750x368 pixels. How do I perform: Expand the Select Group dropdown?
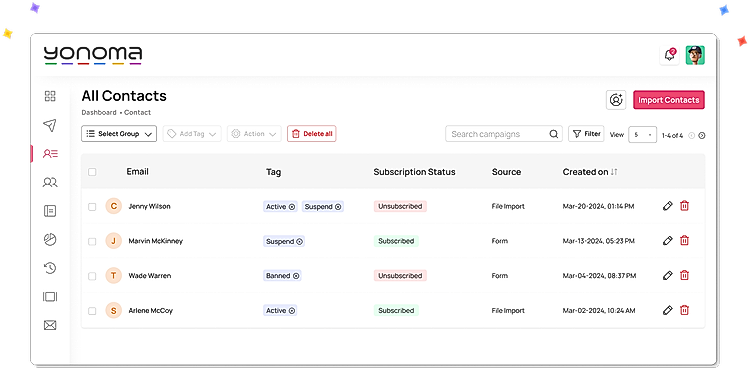coord(119,134)
